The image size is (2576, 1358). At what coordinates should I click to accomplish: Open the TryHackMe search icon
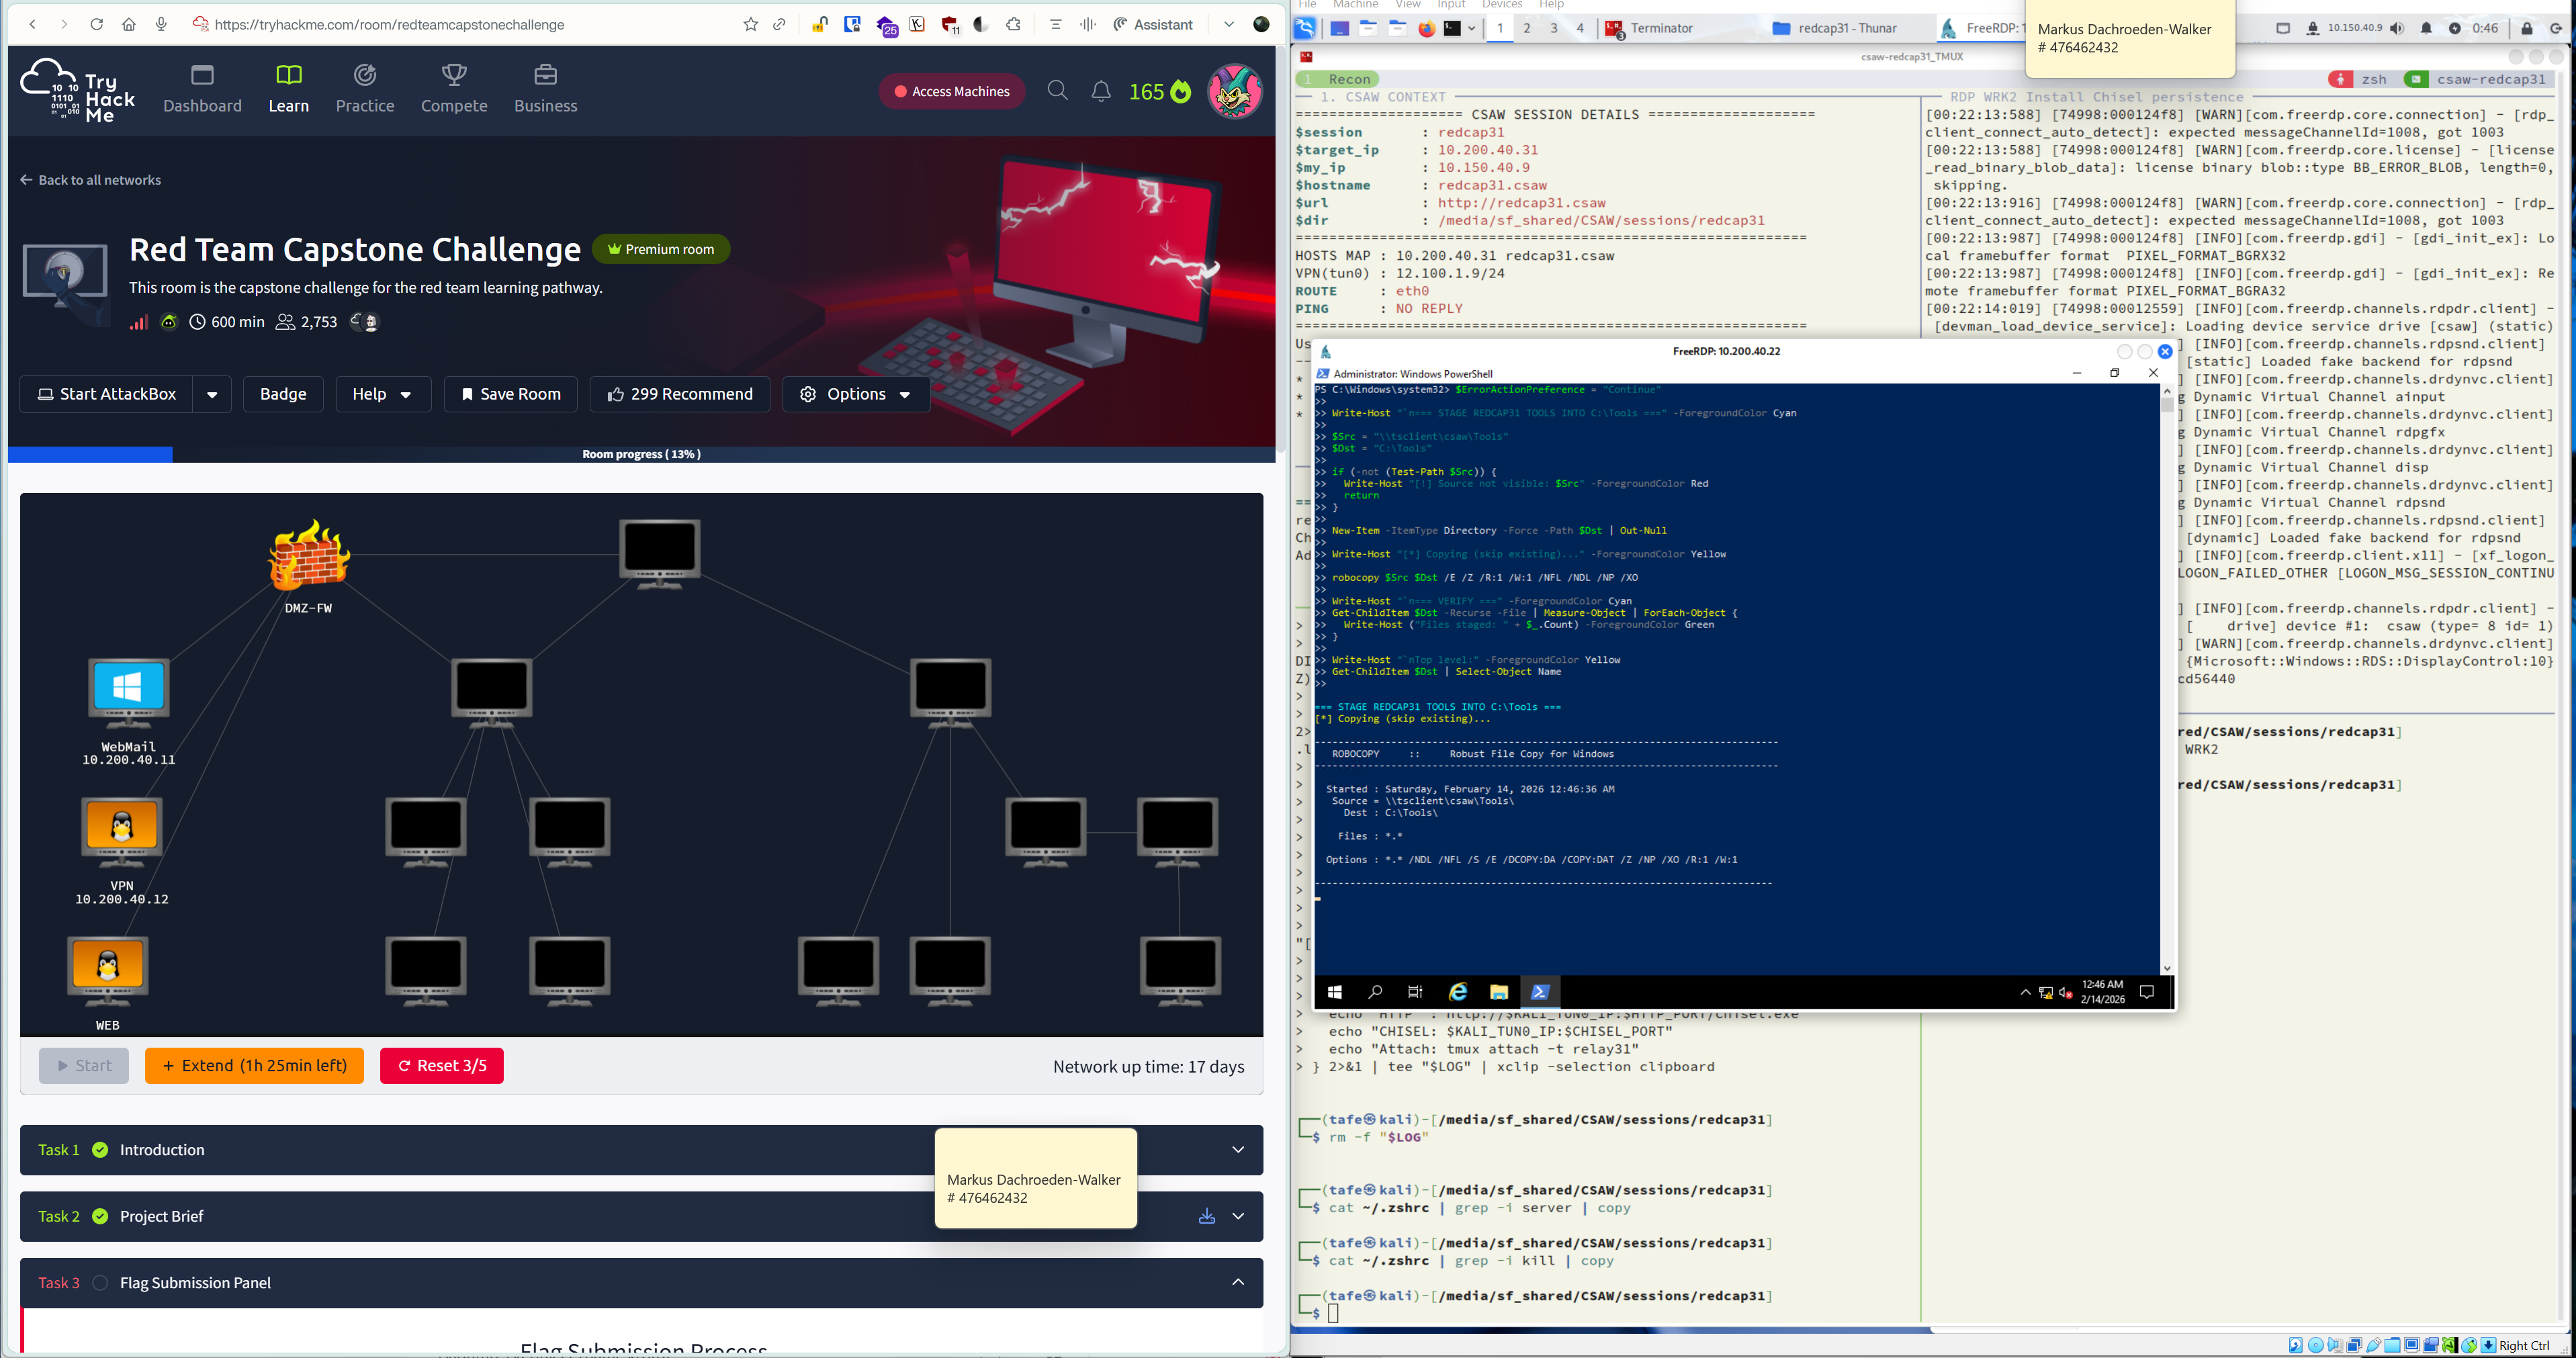[x=1057, y=91]
